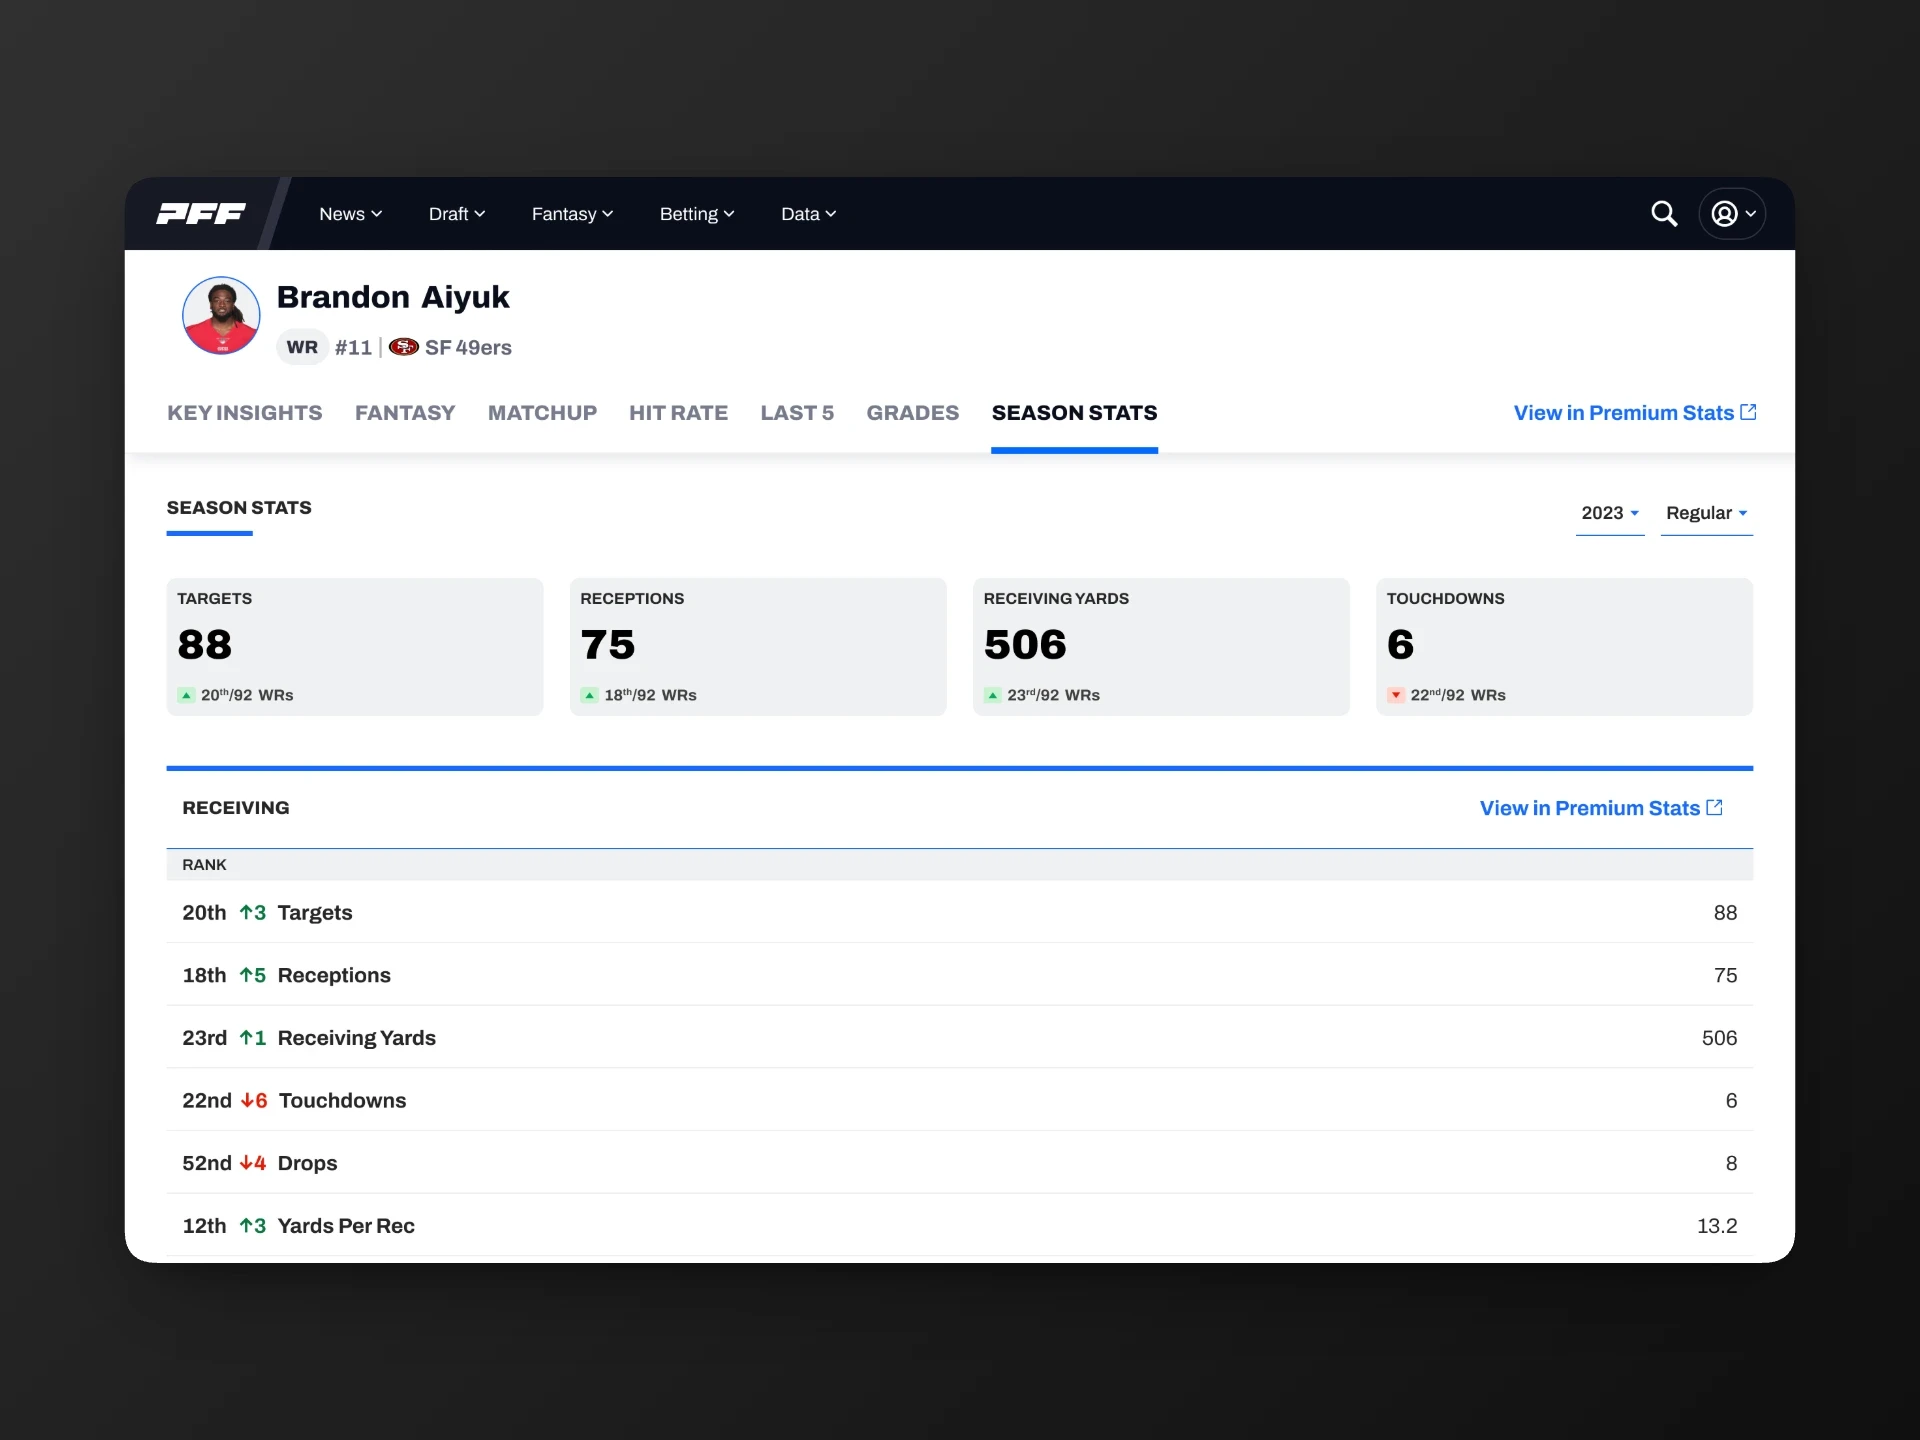
Task: Click the SF 49ers team logo
Action: point(403,347)
